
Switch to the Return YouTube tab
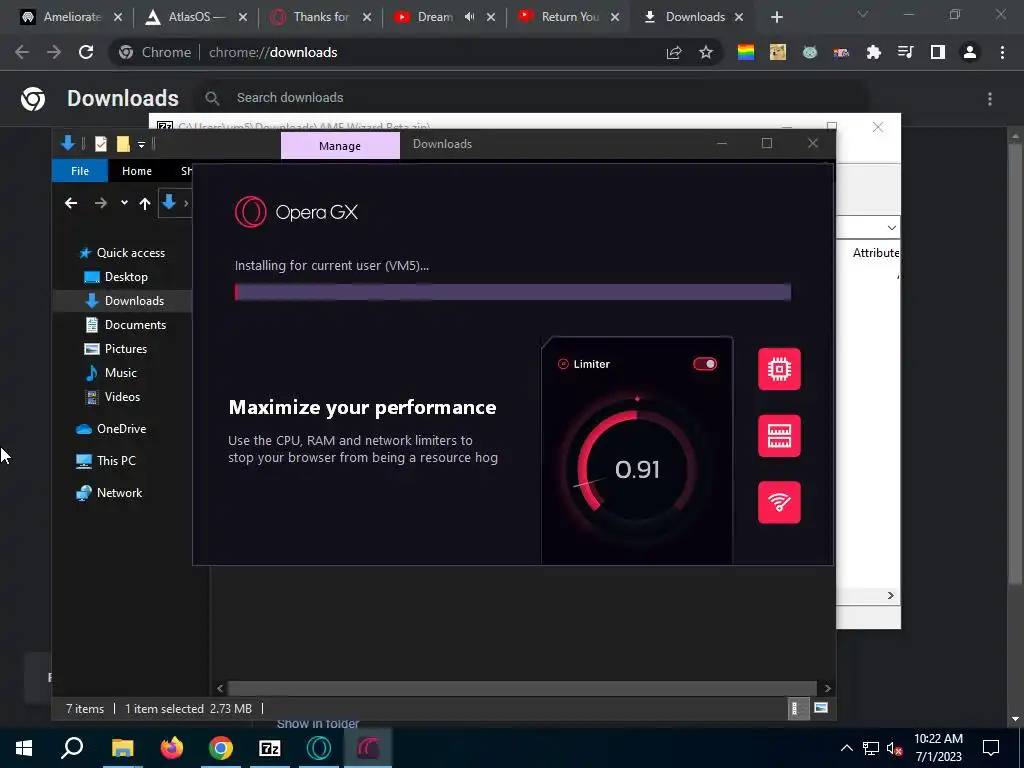click(x=568, y=17)
